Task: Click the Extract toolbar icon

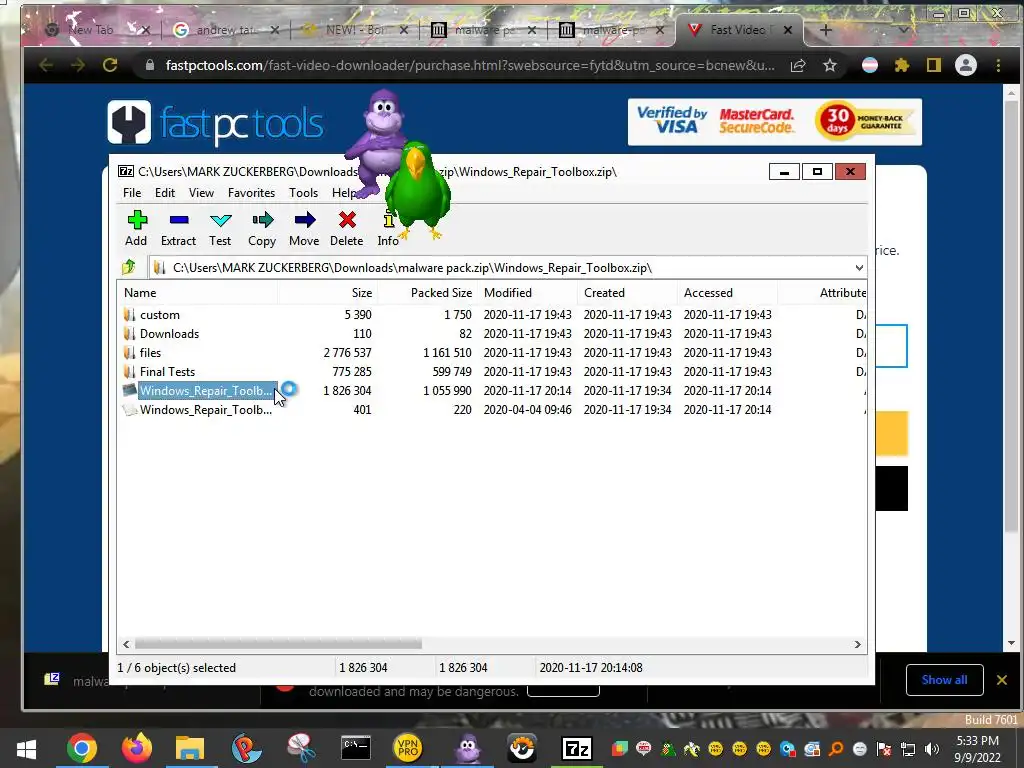Action: click(178, 228)
